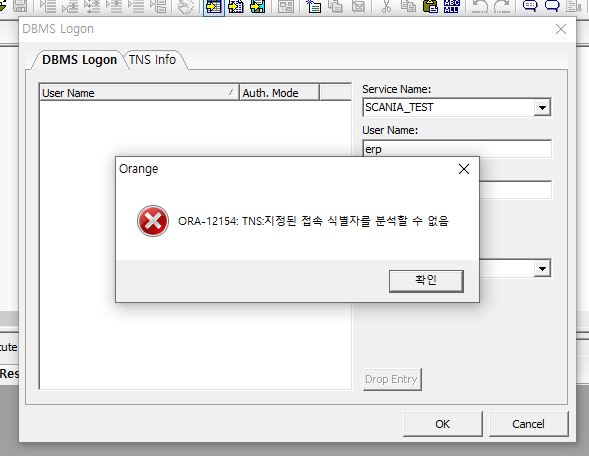589x456 pixels.
Task: Click the floppy disk save icon
Action: click(x=20, y=6)
